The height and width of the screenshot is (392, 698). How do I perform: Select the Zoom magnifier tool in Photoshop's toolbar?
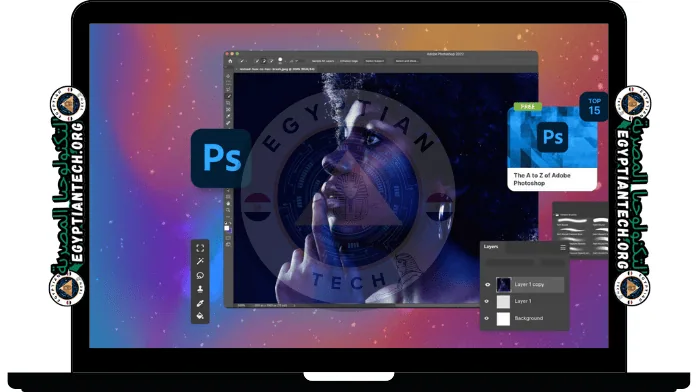[228, 210]
